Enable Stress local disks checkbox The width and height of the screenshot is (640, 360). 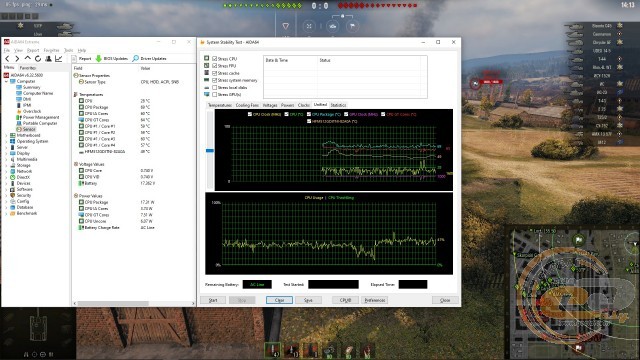click(215, 87)
